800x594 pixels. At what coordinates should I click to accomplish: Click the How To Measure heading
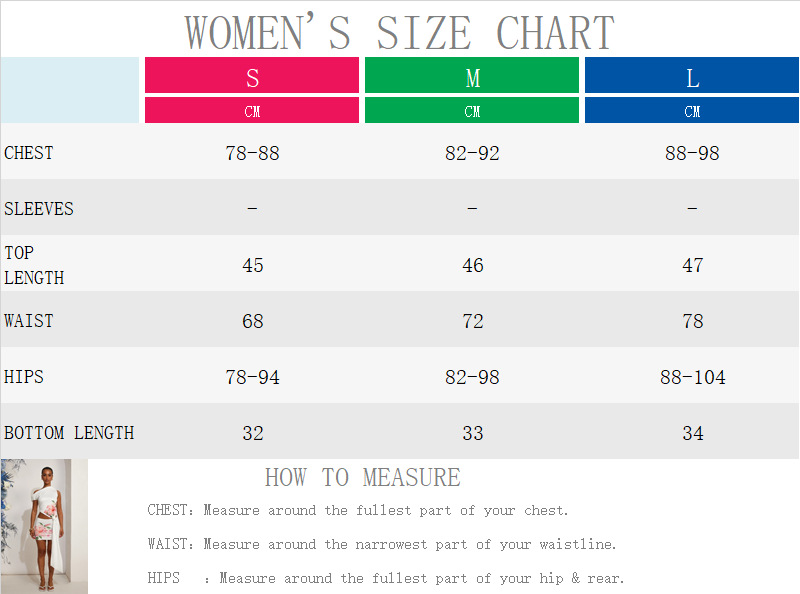(362, 477)
